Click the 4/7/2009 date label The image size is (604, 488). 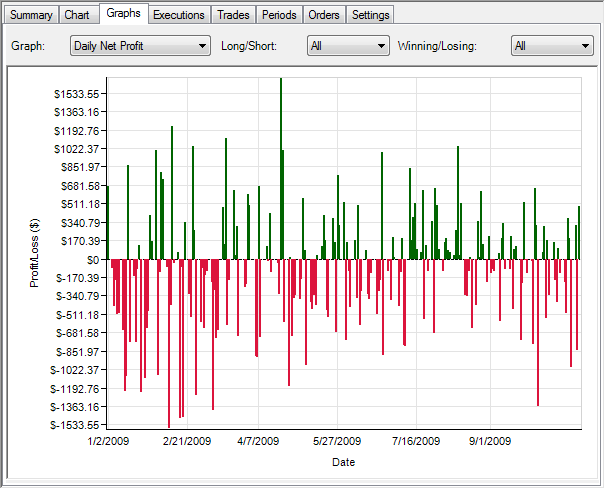pos(258,441)
